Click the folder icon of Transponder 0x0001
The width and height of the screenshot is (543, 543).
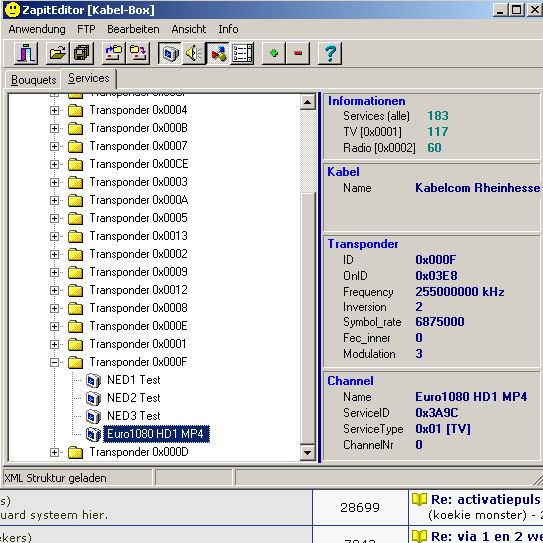[x=75, y=345]
